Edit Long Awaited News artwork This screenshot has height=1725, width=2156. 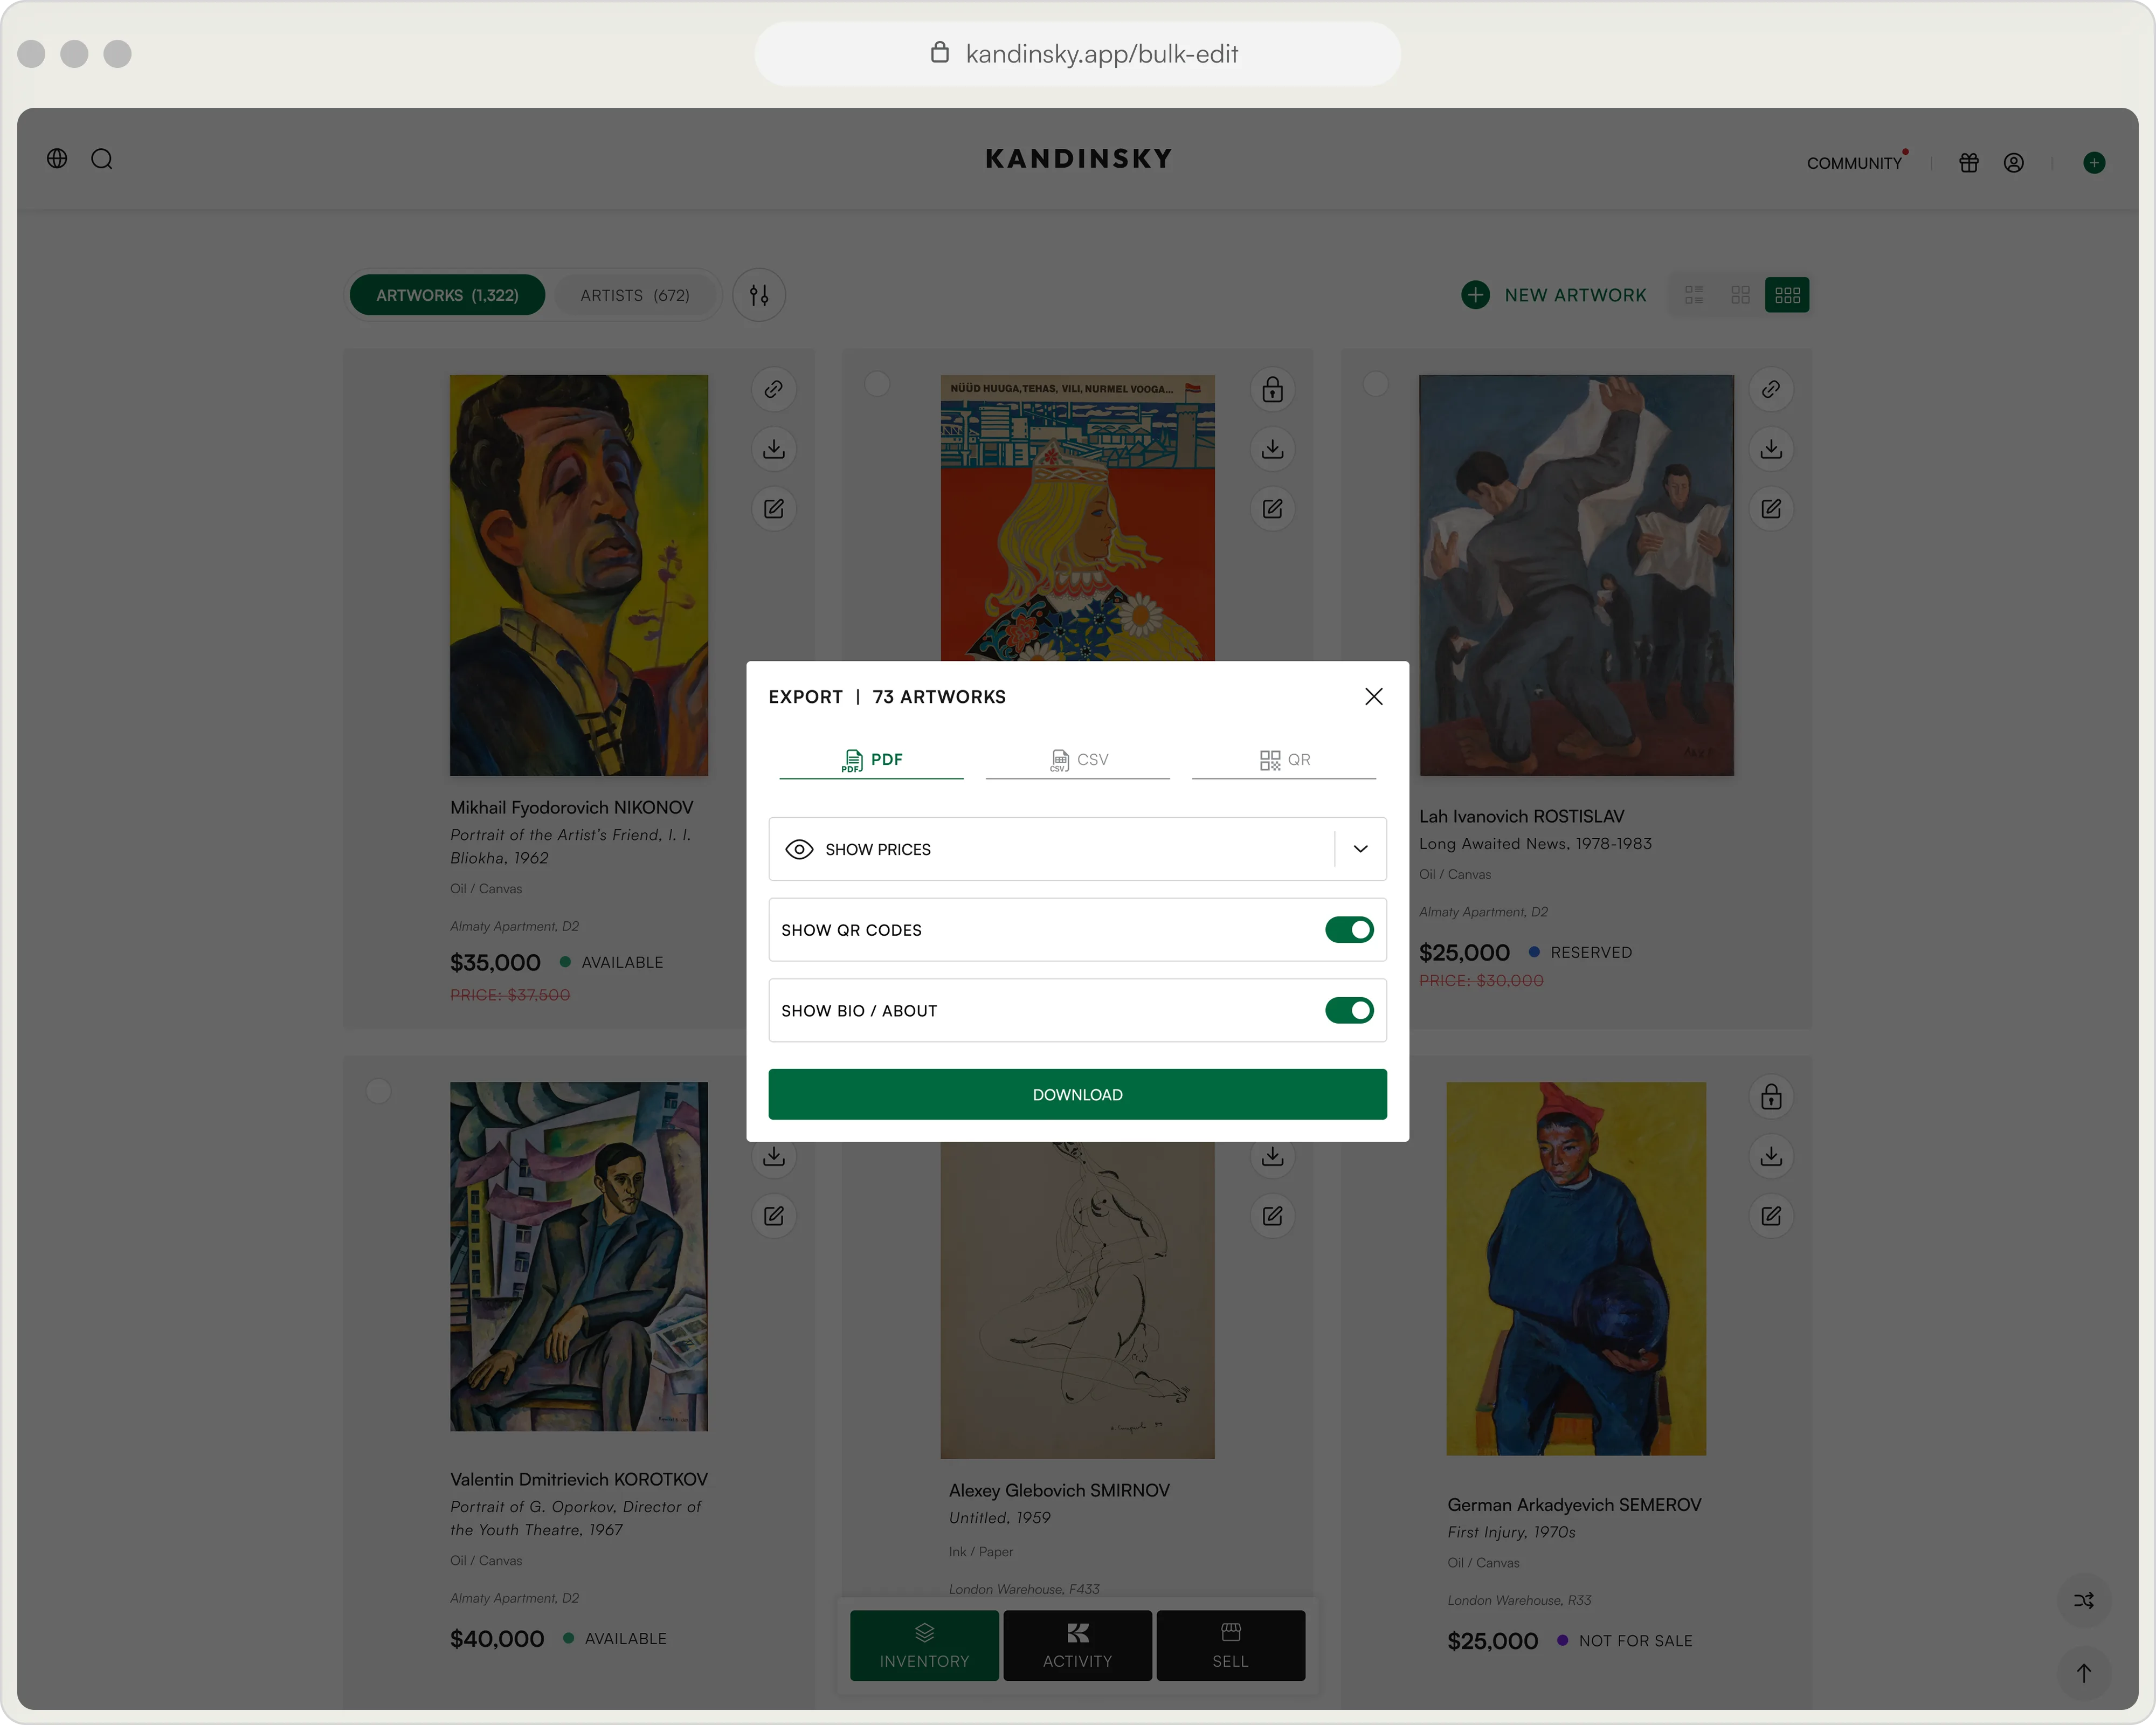click(1771, 509)
